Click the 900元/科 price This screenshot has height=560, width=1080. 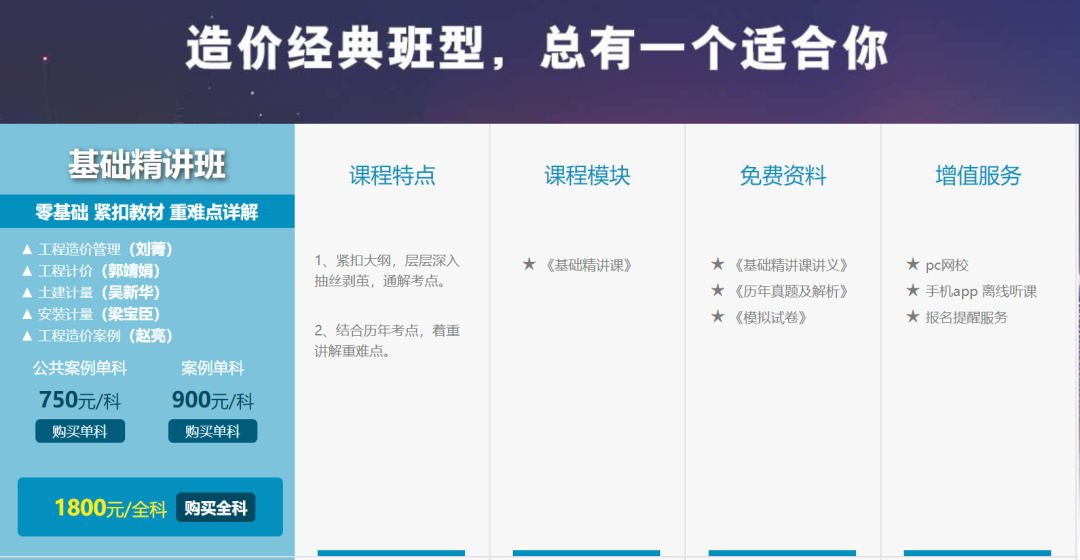coord(213,400)
